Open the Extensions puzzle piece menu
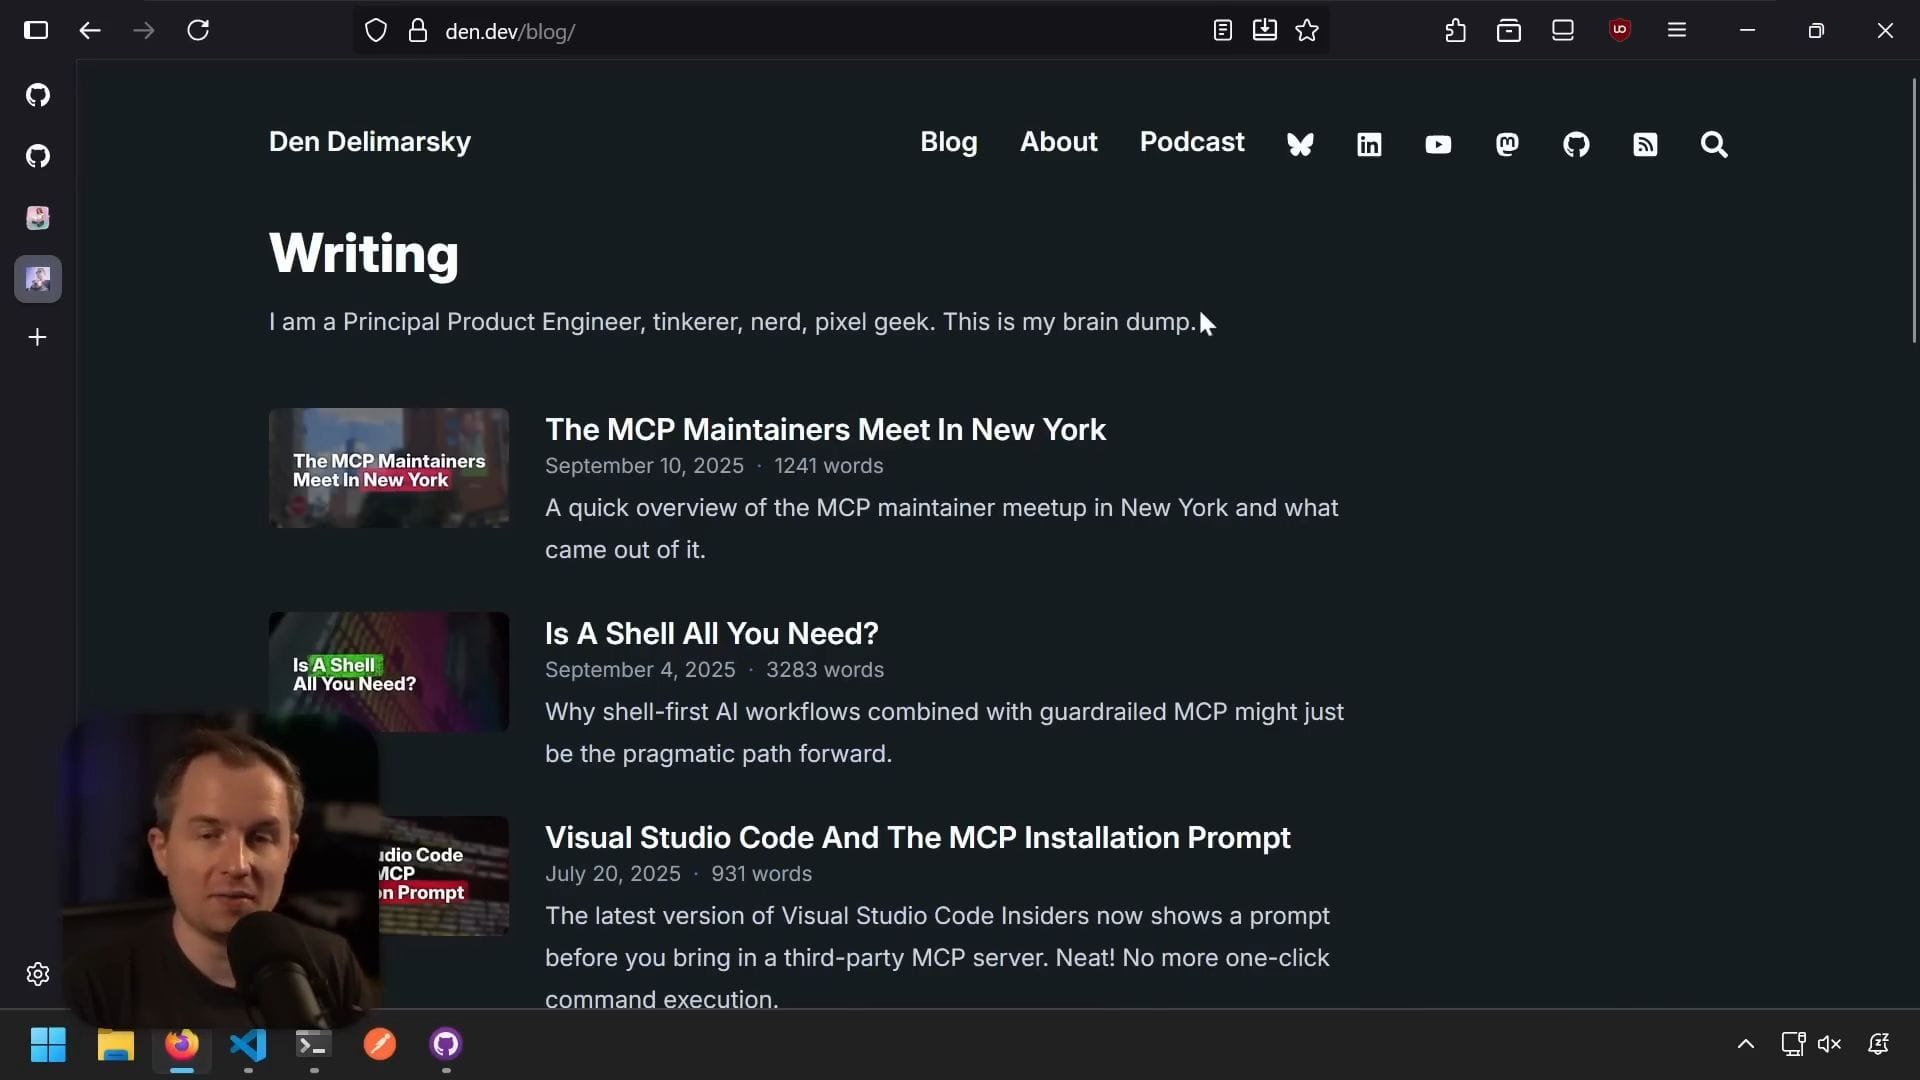This screenshot has width=1920, height=1080. pos(1456,31)
